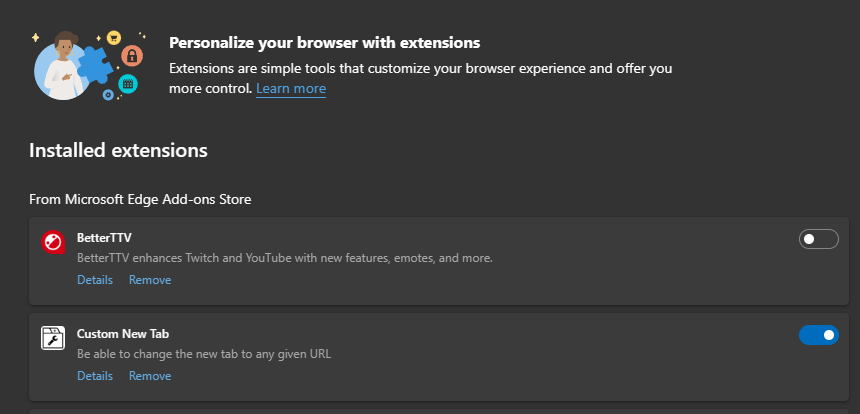The image size is (860, 414).
Task: Click the teal calendar icon in the illustration
Action: 128,84
